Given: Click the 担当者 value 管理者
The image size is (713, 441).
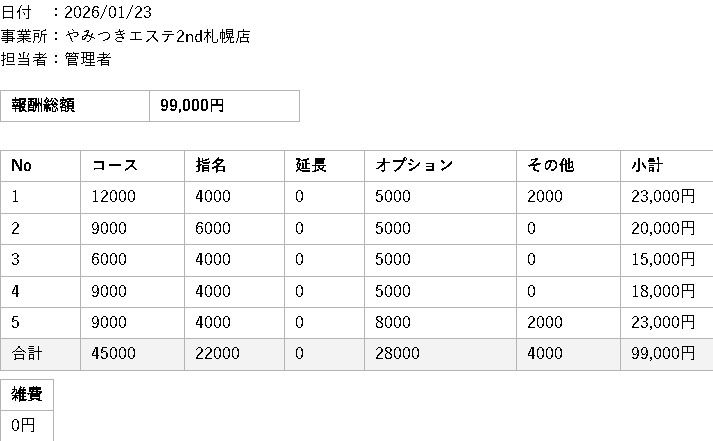Looking at the screenshot, I should click(88, 59).
